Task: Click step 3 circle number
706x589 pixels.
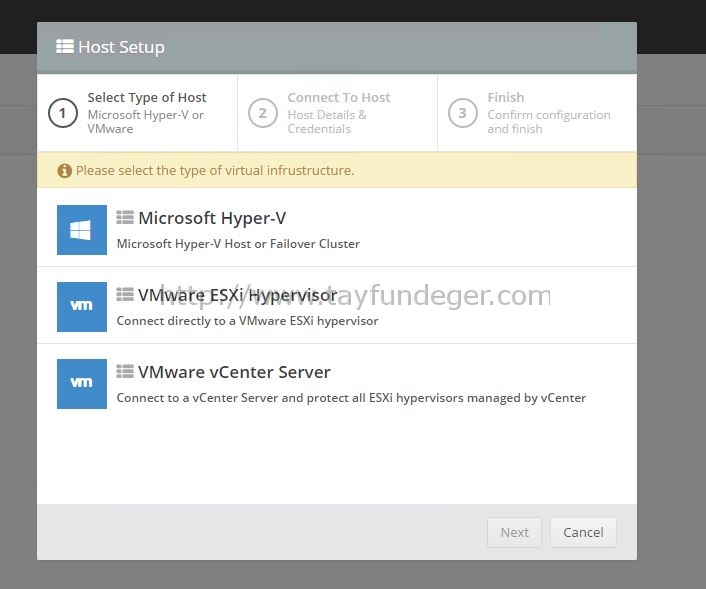Action: [462, 113]
